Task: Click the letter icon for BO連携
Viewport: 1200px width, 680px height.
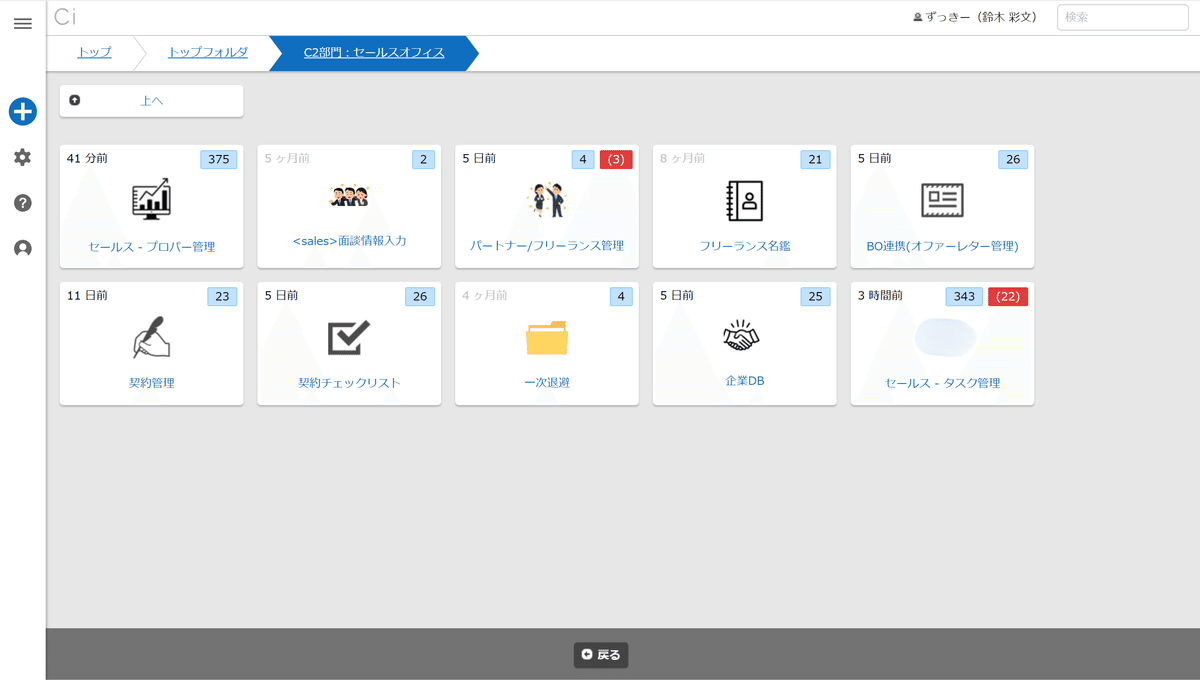Action: tap(942, 200)
